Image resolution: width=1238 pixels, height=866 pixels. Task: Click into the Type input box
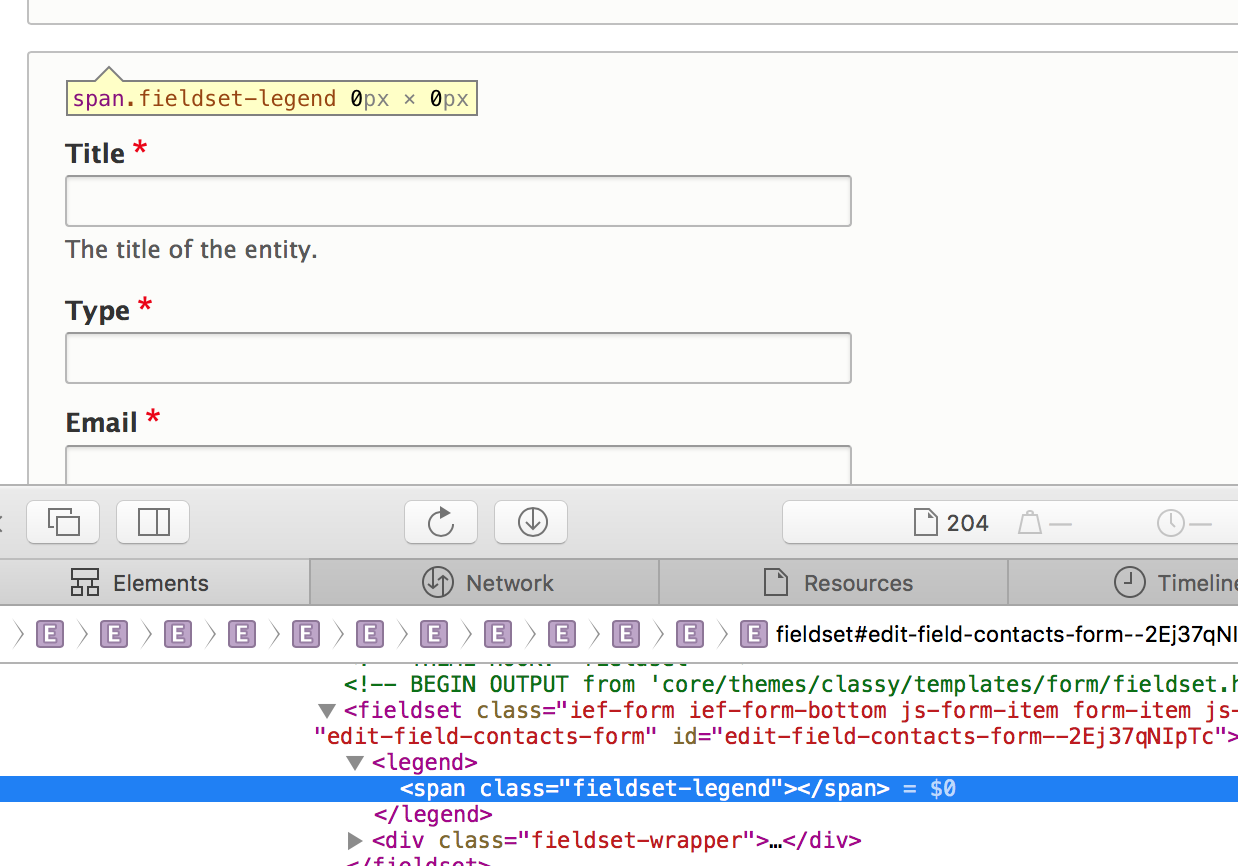pos(458,358)
